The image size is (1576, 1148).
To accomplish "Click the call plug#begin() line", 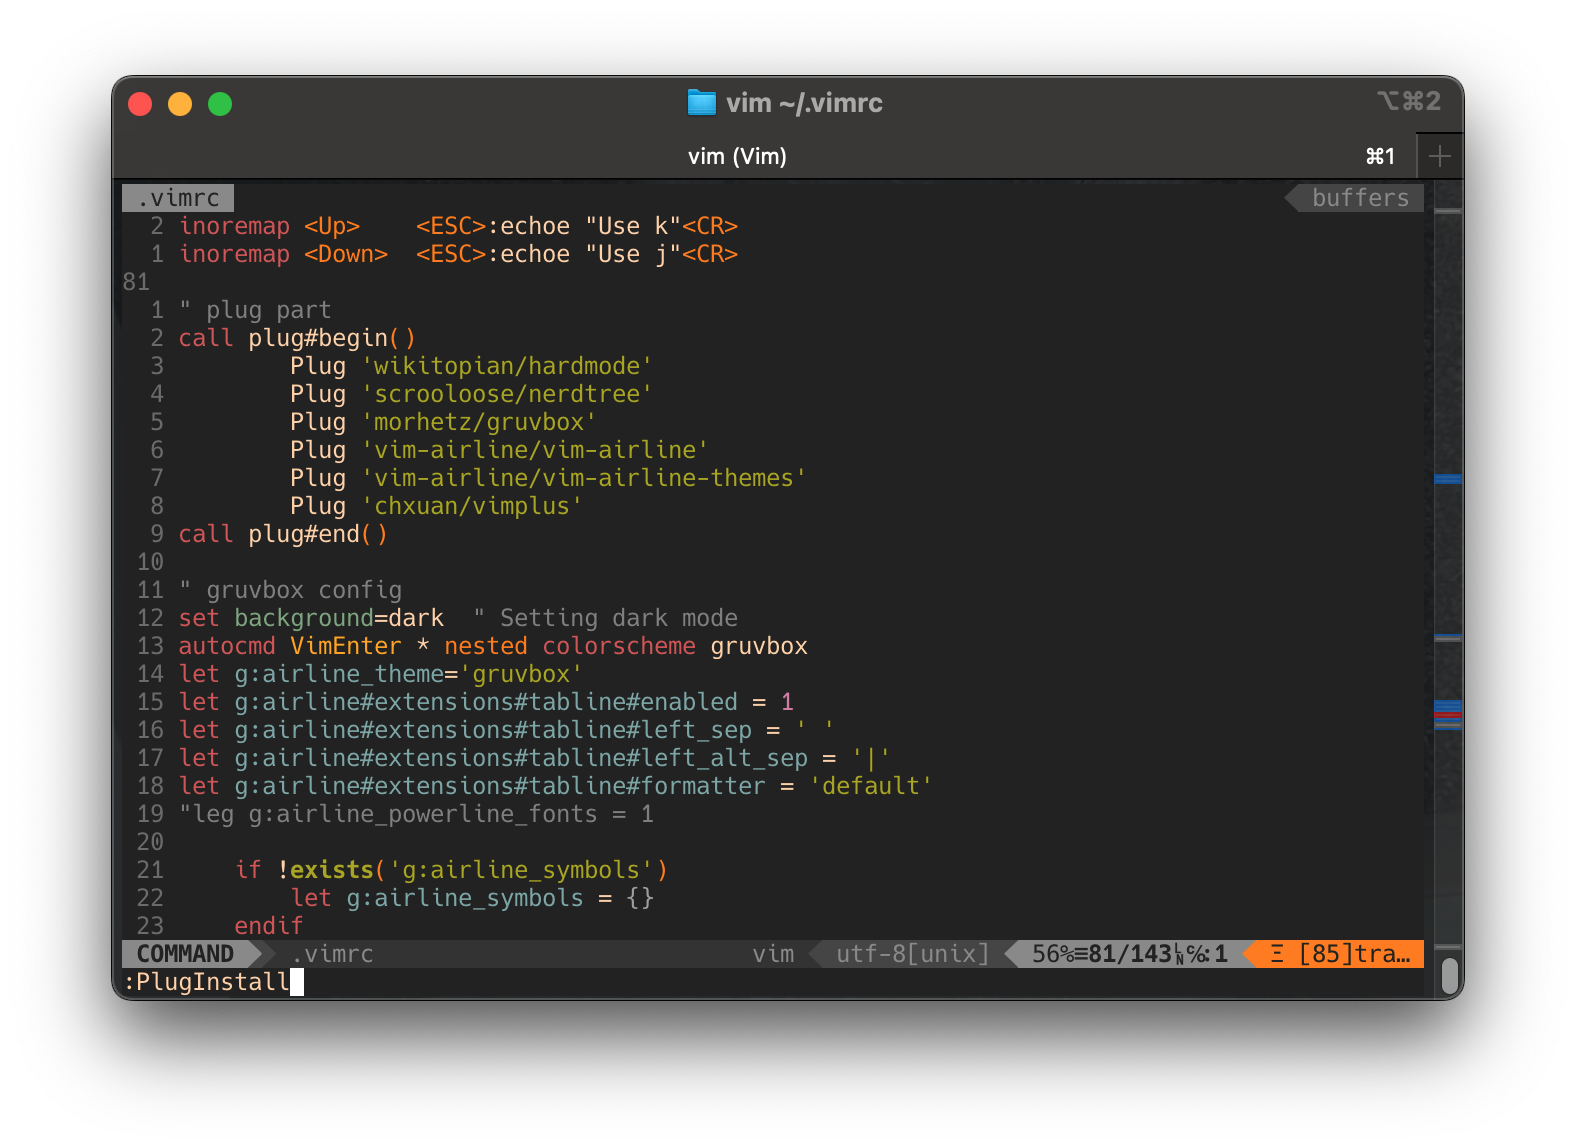I will click(297, 338).
